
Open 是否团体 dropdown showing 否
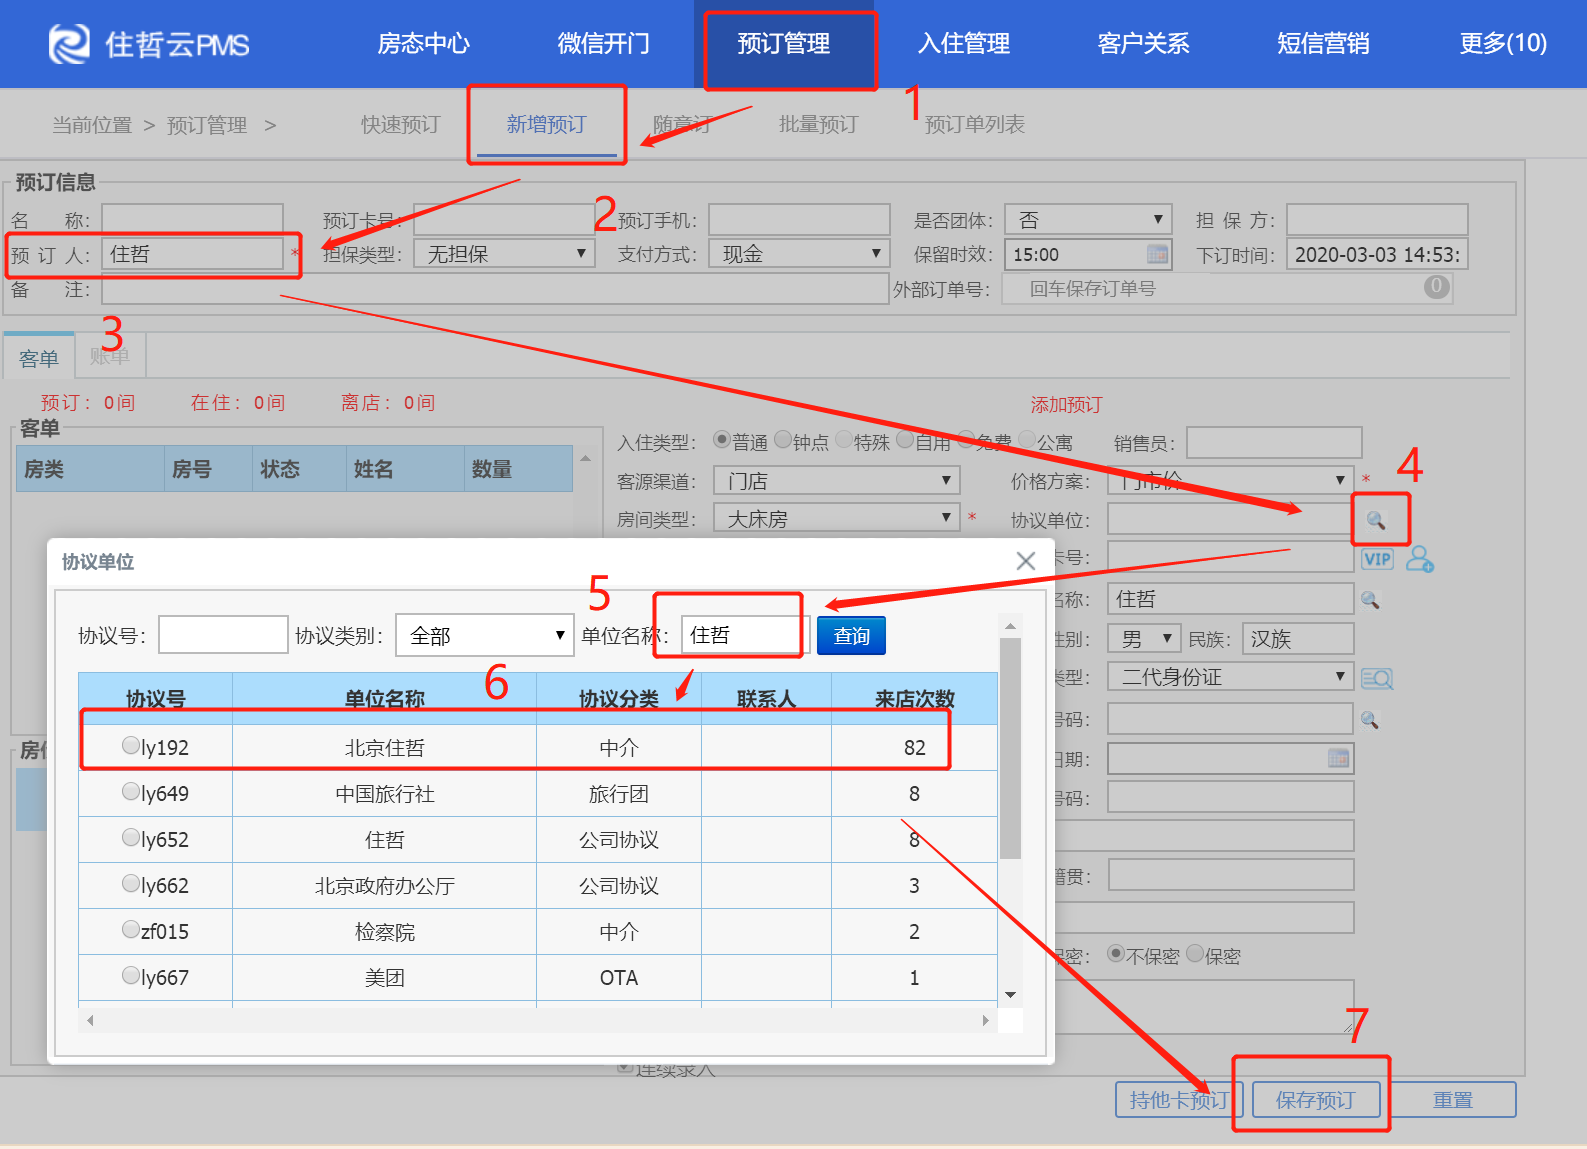[1088, 220]
